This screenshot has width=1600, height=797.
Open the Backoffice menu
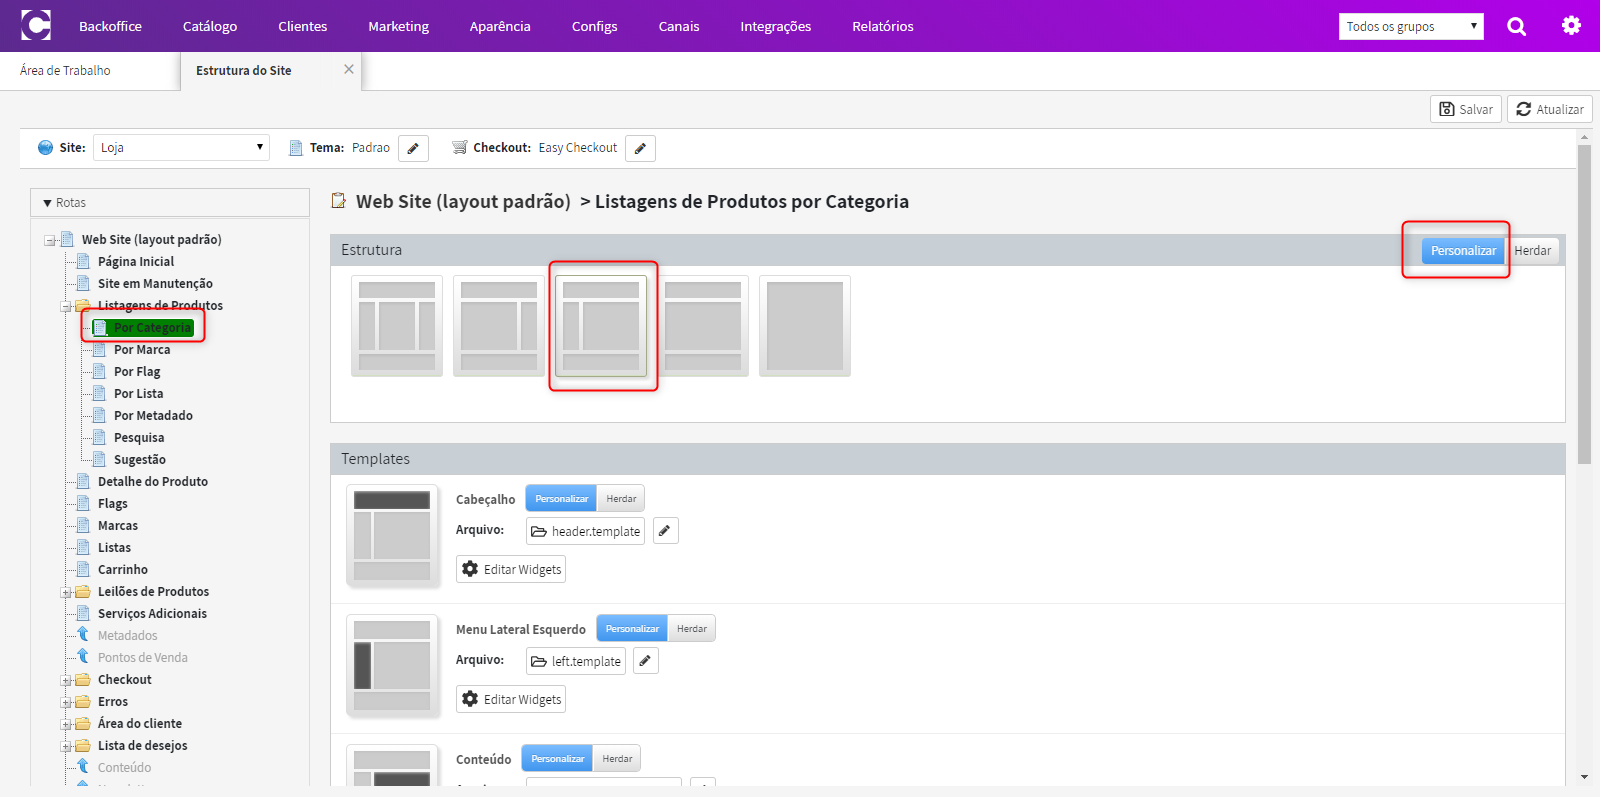point(110,26)
